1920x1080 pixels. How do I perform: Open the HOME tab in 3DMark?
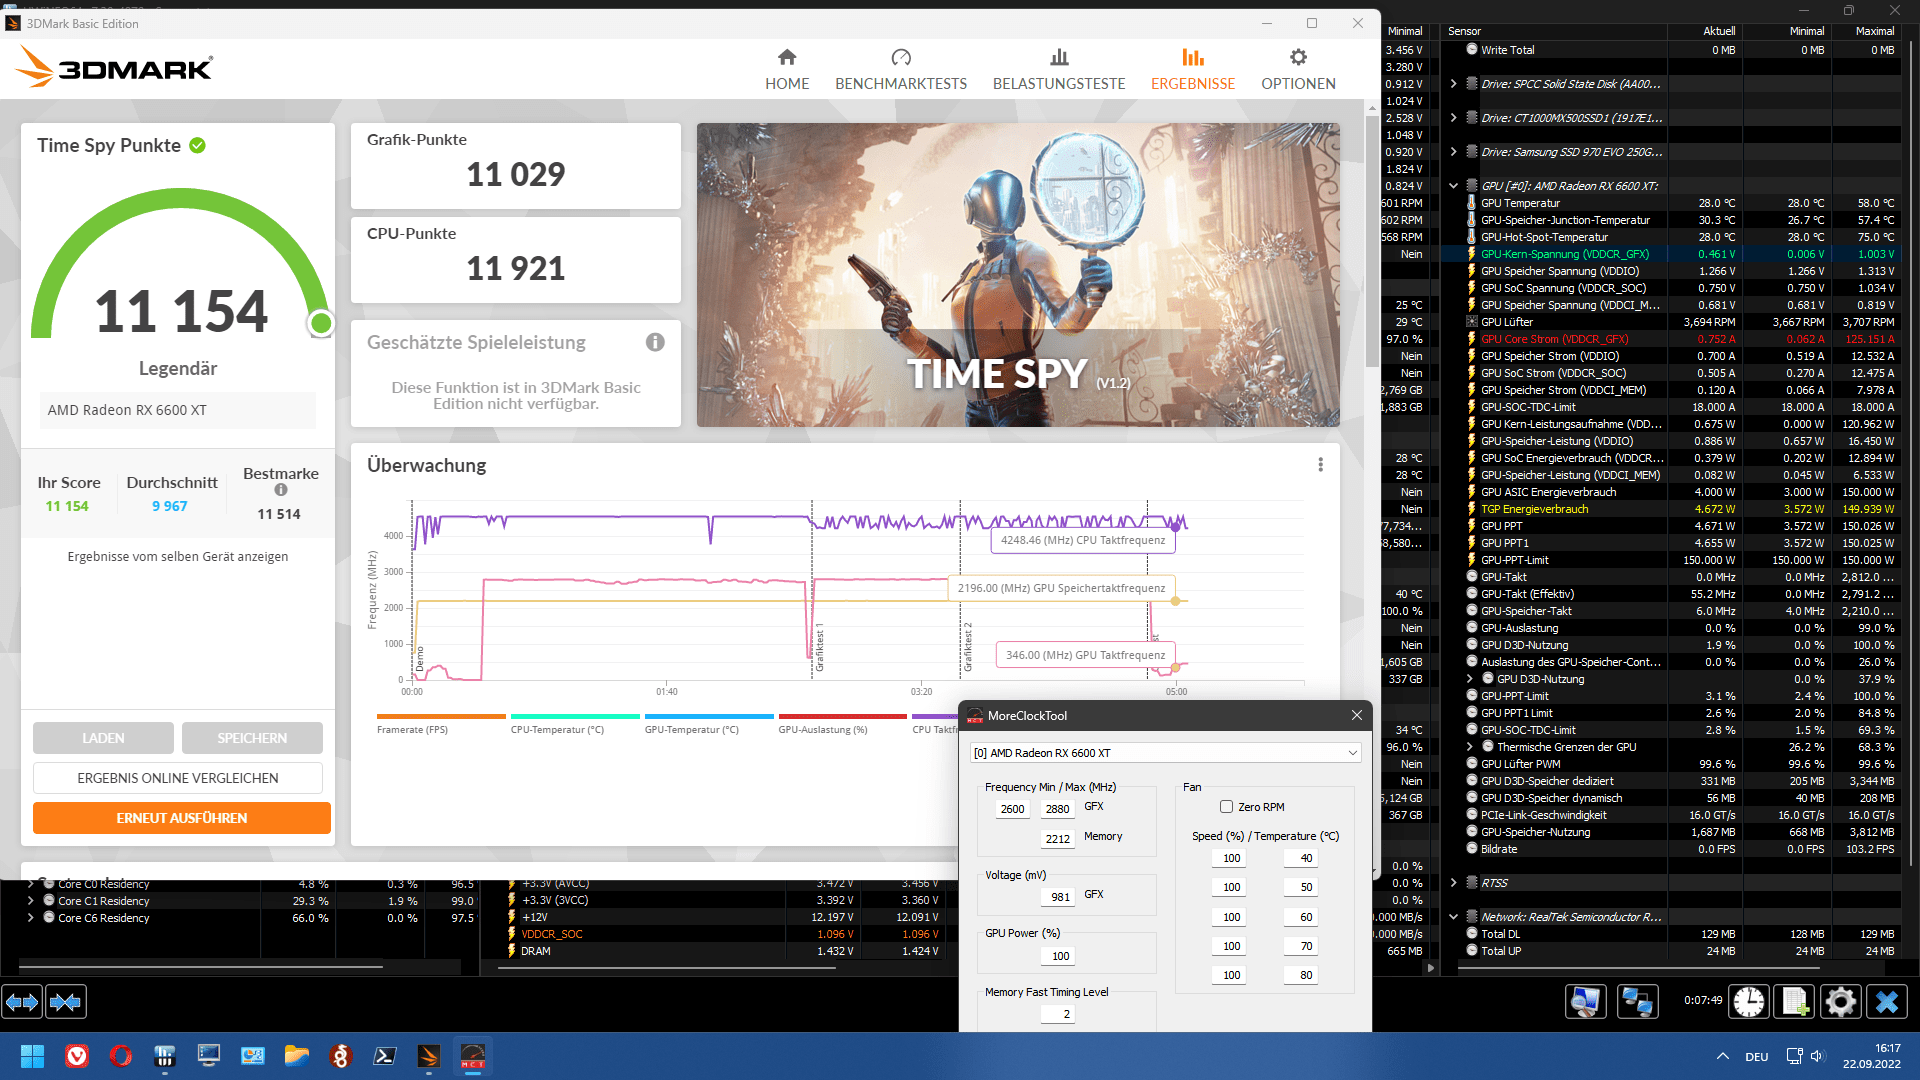pyautogui.click(x=787, y=70)
